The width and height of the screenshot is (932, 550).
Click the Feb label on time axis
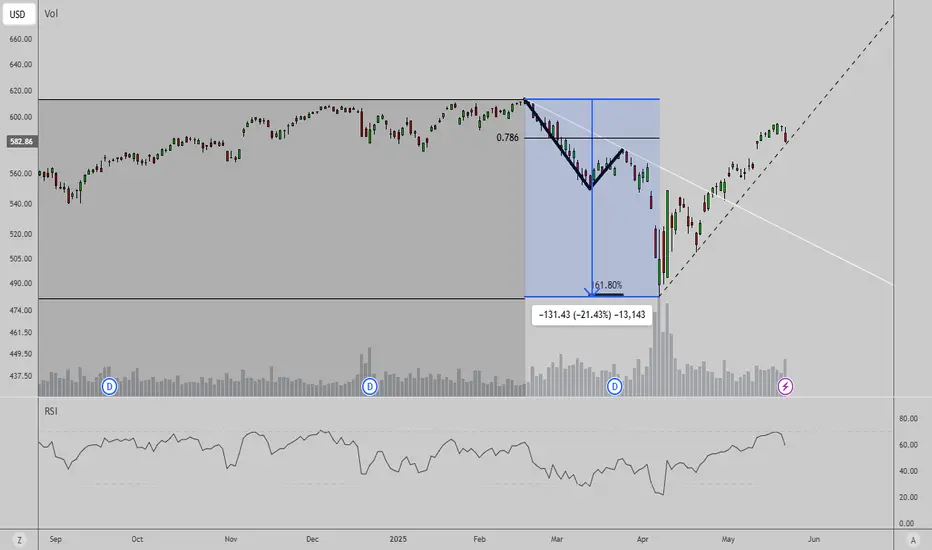479,539
